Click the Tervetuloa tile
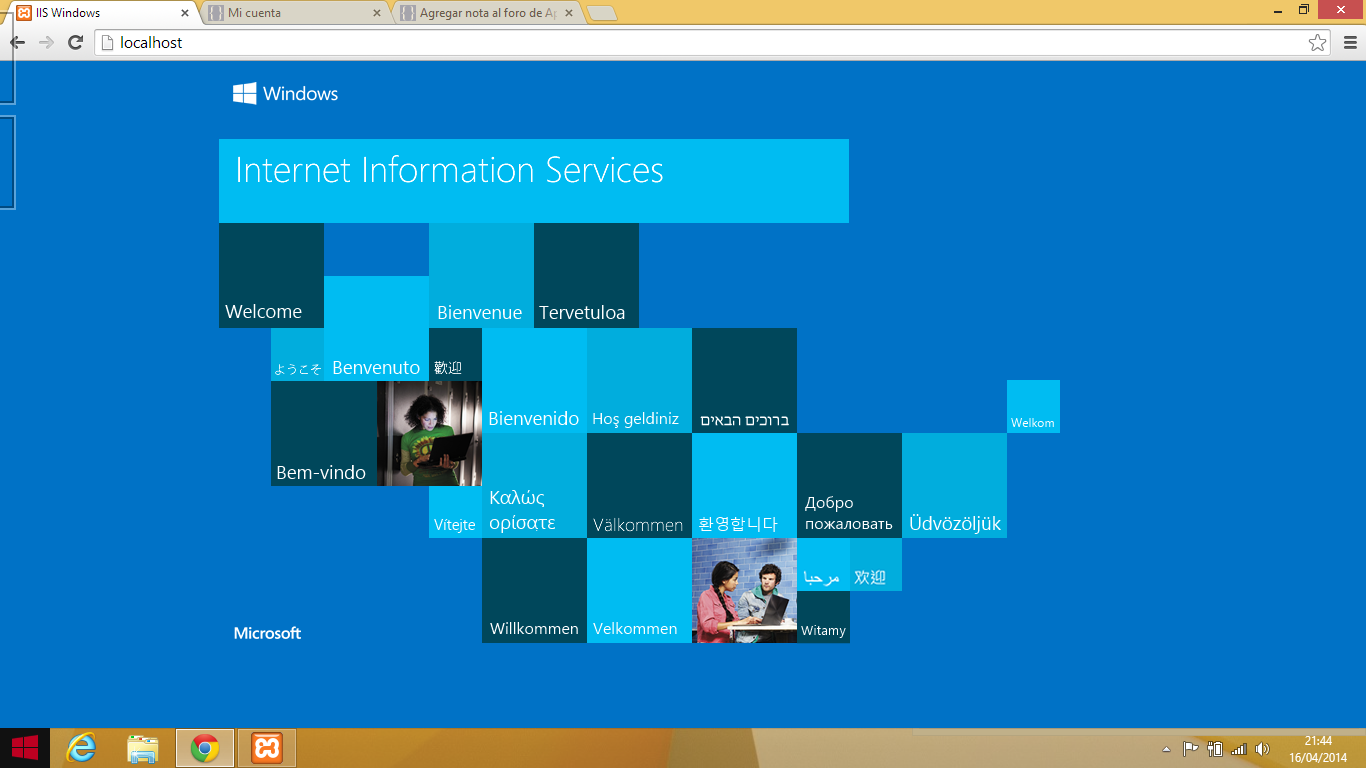The width and height of the screenshot is (1366, 768). click(586, 275)
